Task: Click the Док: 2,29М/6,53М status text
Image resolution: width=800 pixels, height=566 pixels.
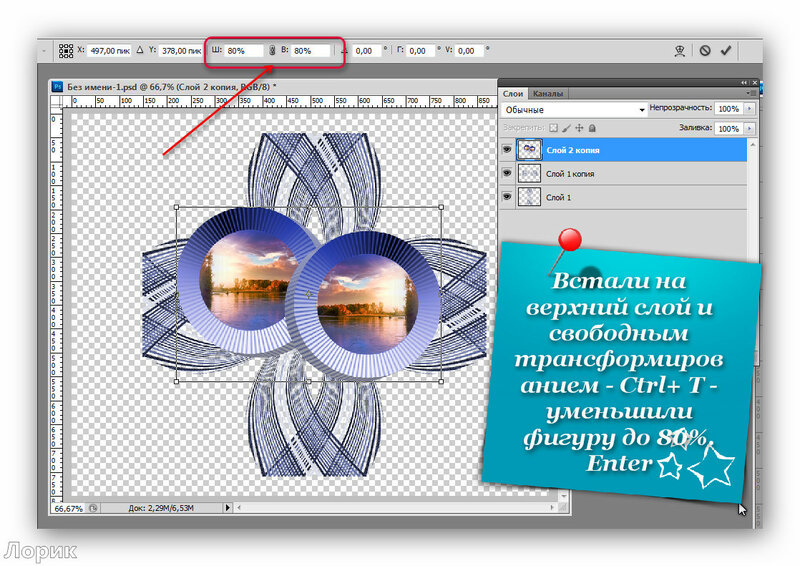Action: [161, 508]
